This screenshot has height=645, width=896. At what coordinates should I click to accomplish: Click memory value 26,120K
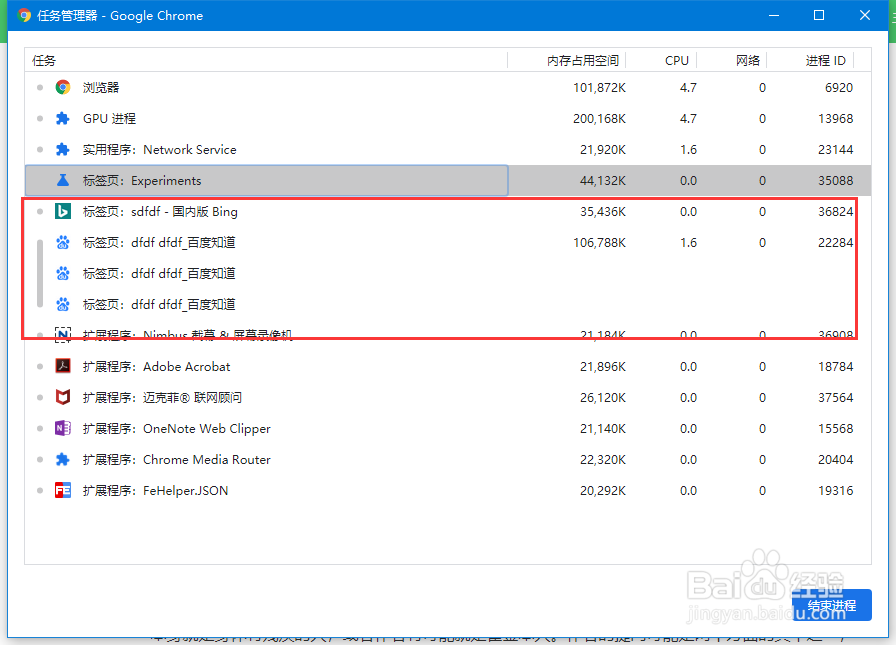pyautogui.click(x=603, y=397)
